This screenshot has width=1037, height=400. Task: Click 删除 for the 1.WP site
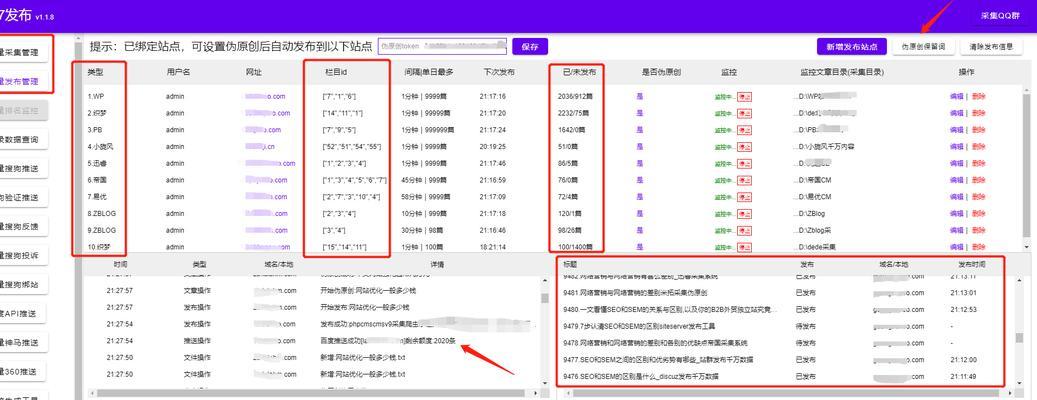979,96
